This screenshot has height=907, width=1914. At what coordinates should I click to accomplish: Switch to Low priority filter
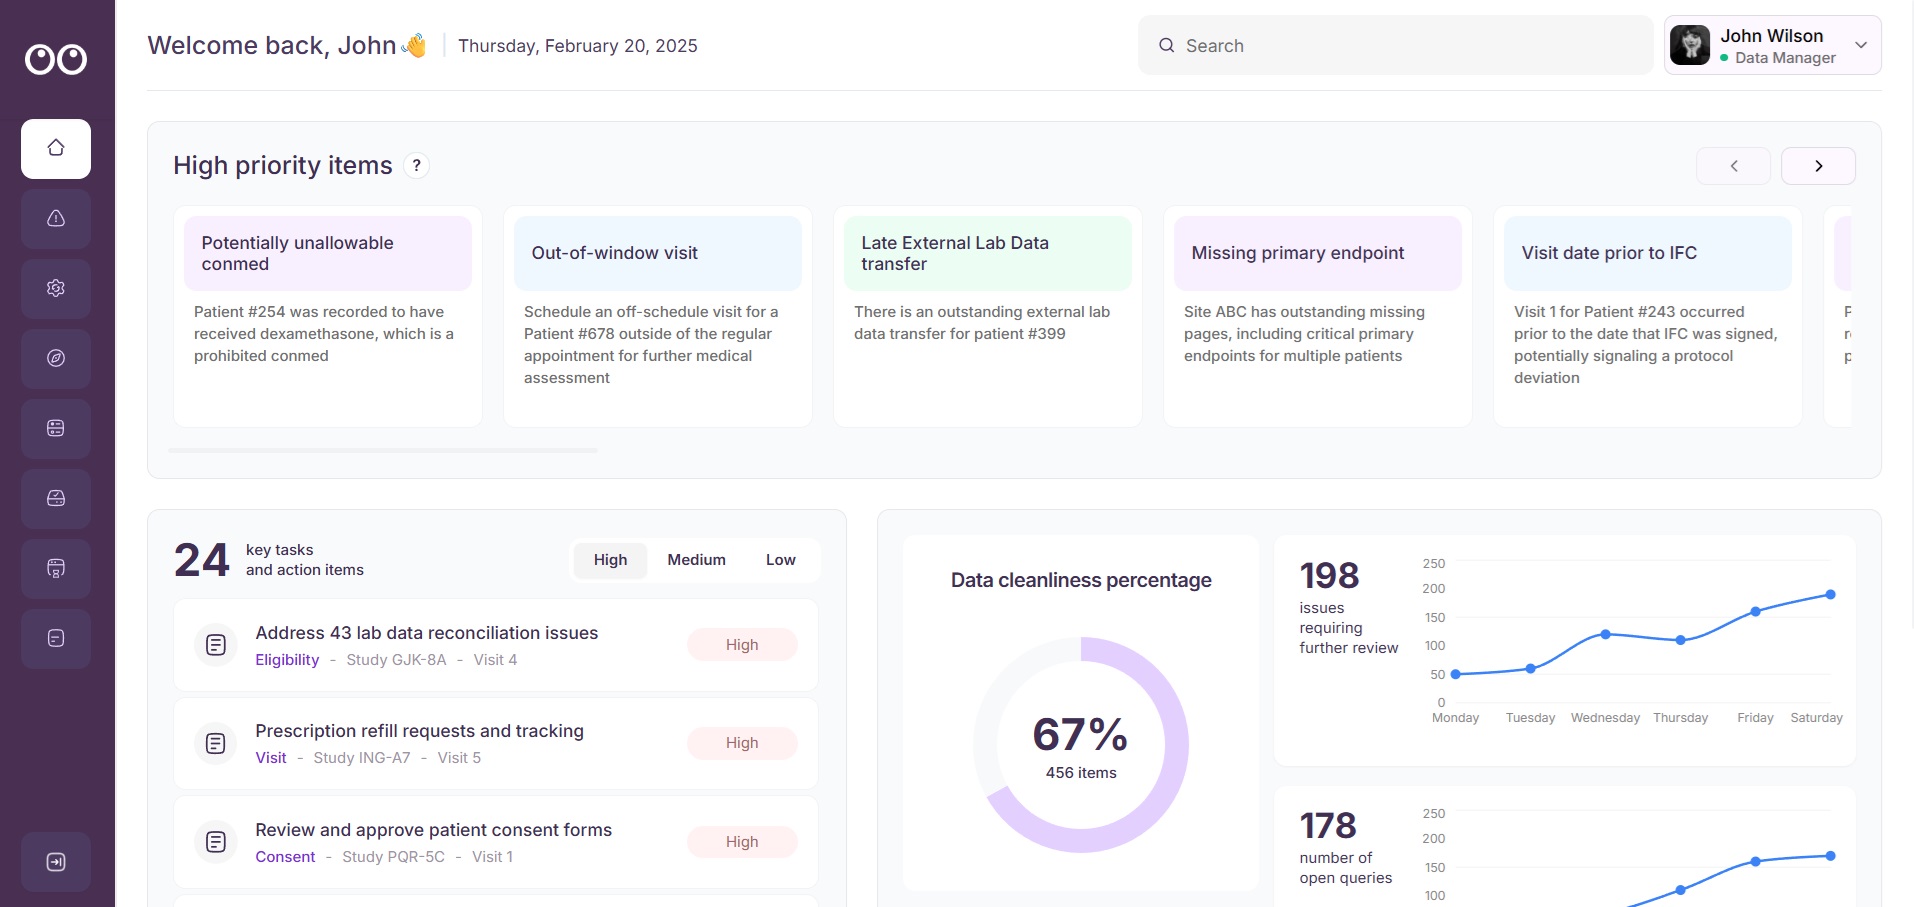pos(780,560)
